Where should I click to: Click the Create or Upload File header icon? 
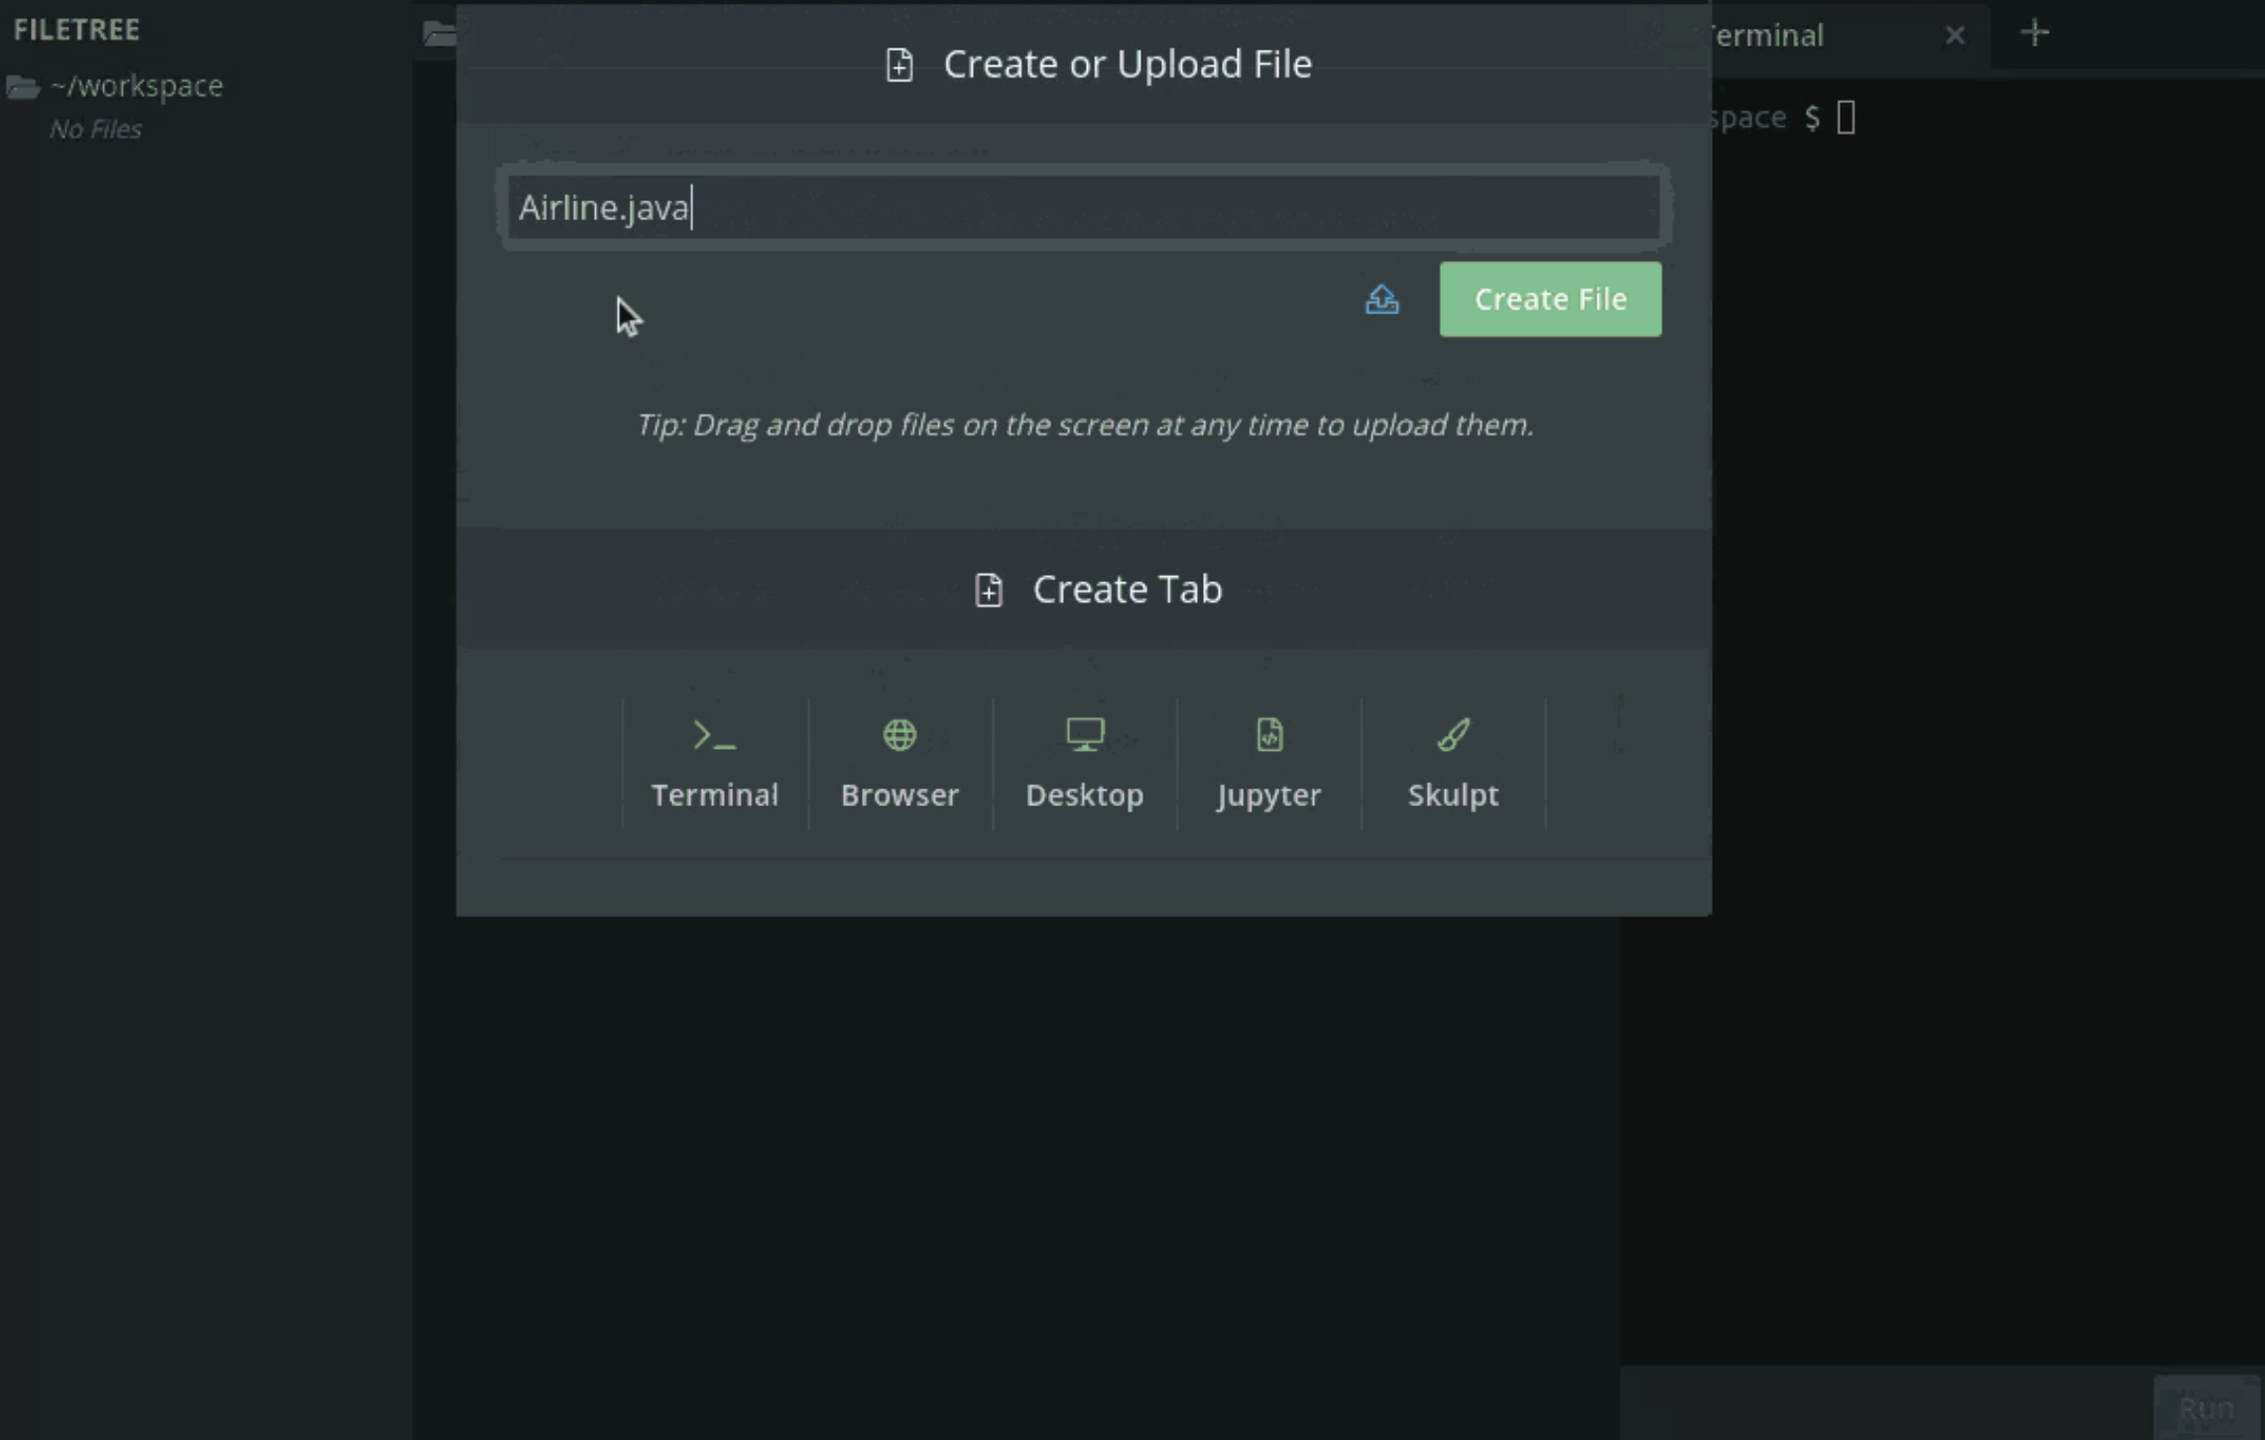(899, 65)
